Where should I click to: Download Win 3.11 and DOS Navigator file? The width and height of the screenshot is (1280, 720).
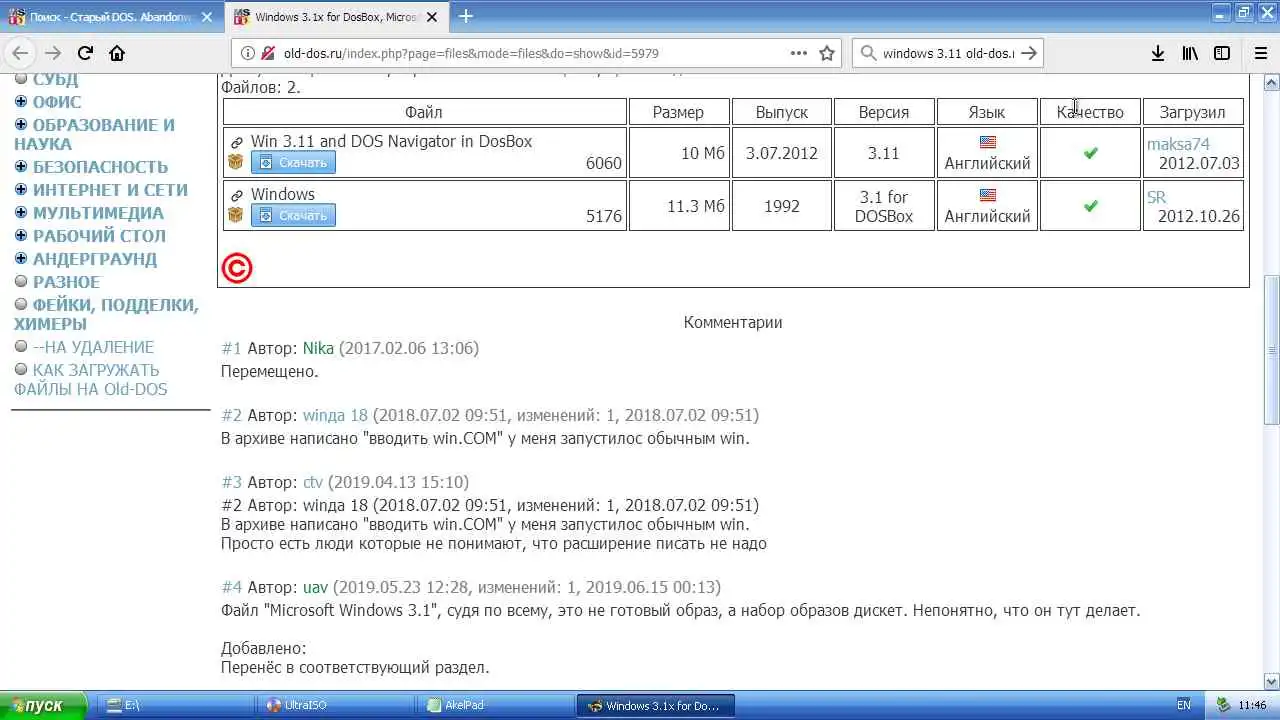(293, 162)
